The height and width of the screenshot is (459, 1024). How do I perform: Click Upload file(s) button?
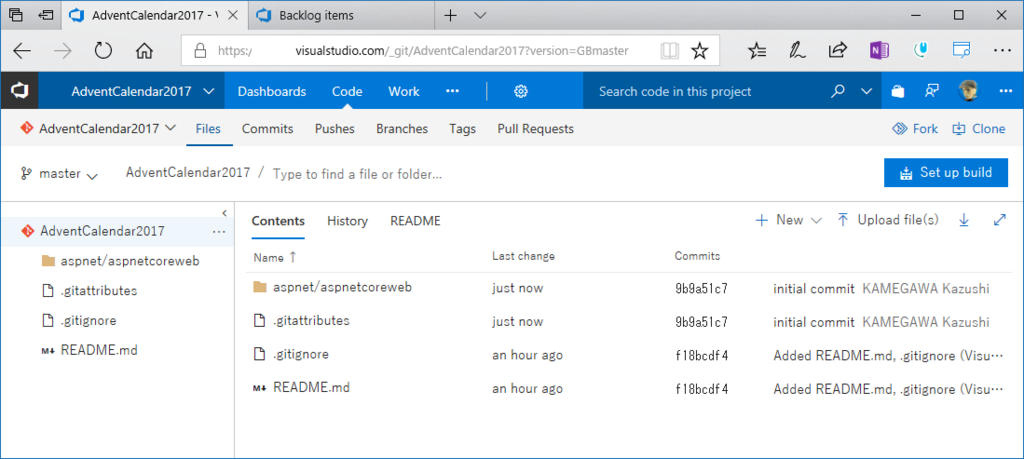click(x=888, y=221)
